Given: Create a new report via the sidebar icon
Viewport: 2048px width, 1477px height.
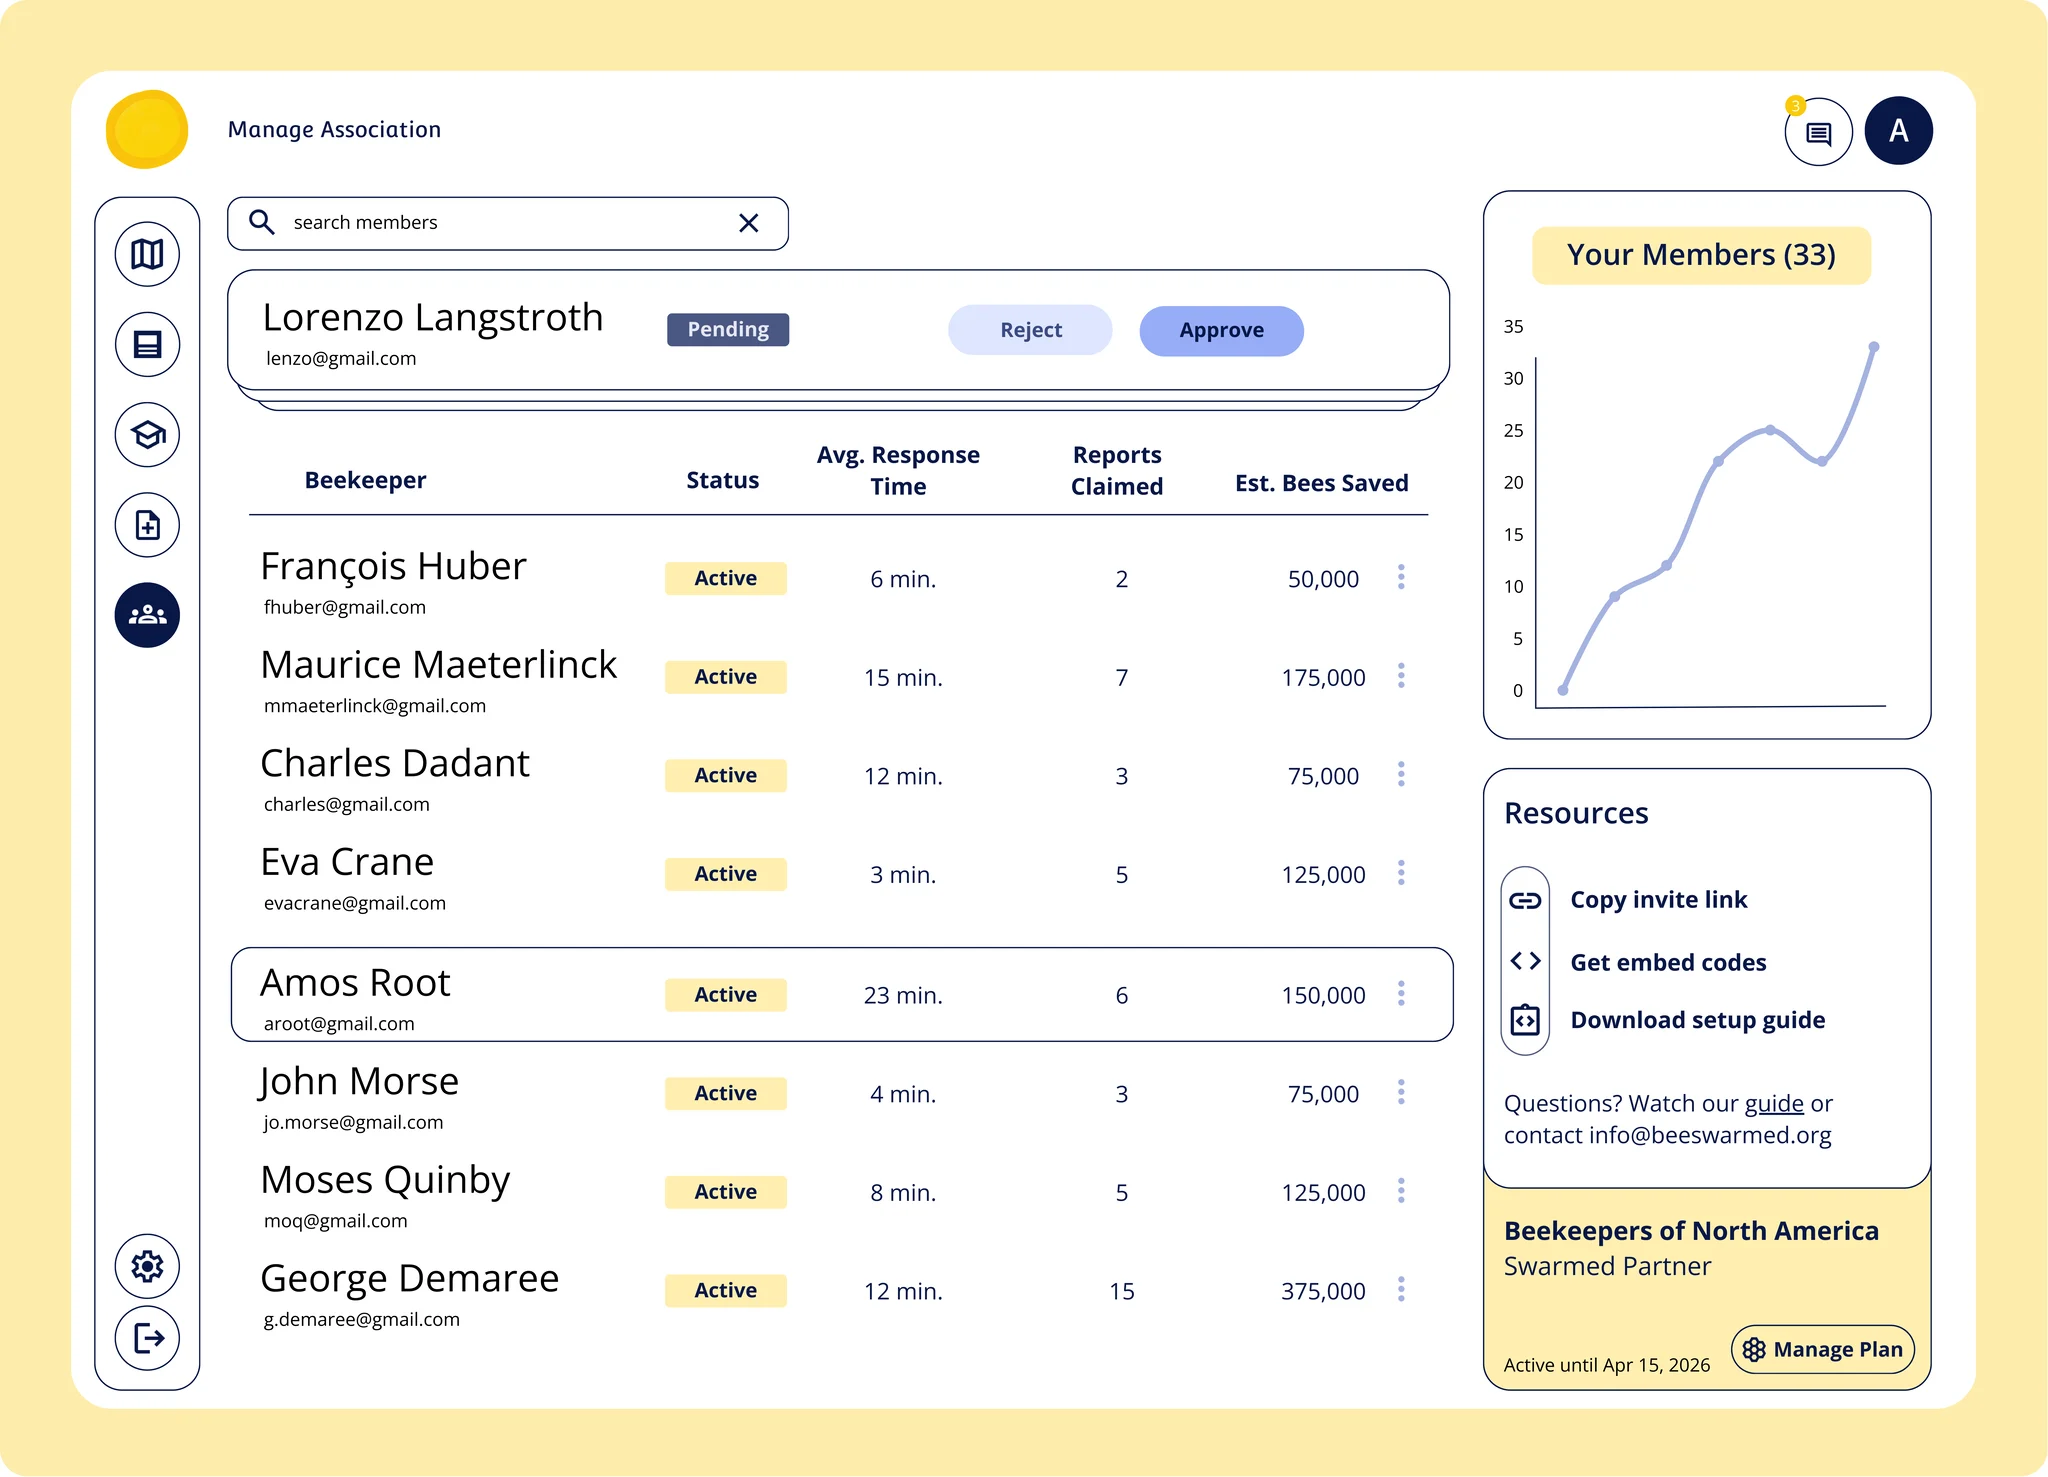Looking at the screenshot, I should [x=147, y=525].
